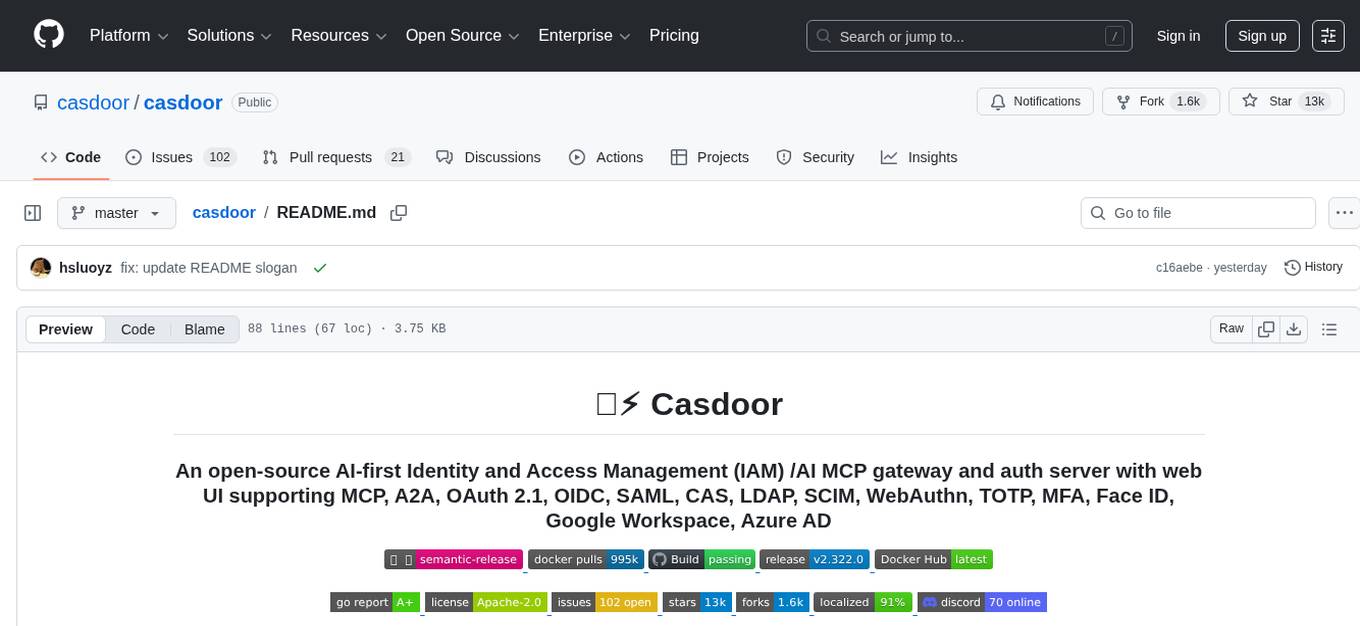The width and height of the screenshot is (1360, 626).
Task: Click the Notifications bell icon
Action: tap(998, 101)
